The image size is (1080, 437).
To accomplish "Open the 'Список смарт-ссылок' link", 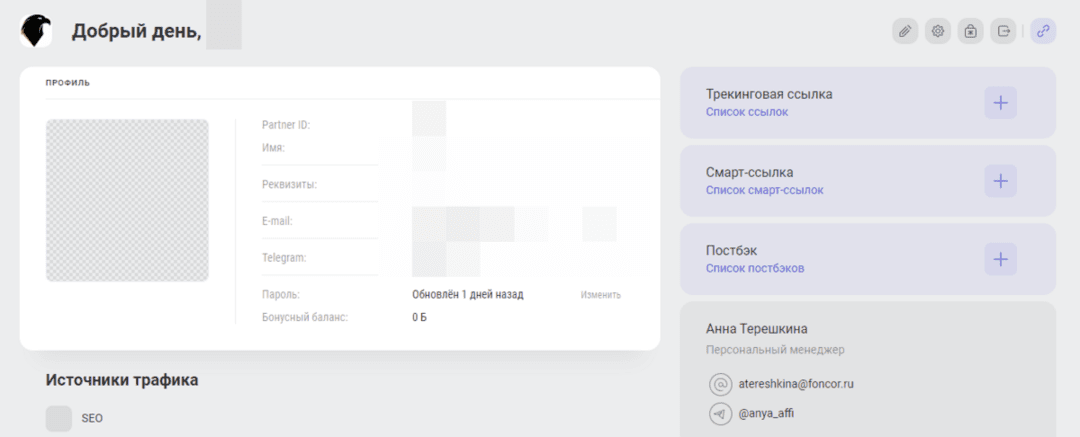I will [x=764, y=190].
